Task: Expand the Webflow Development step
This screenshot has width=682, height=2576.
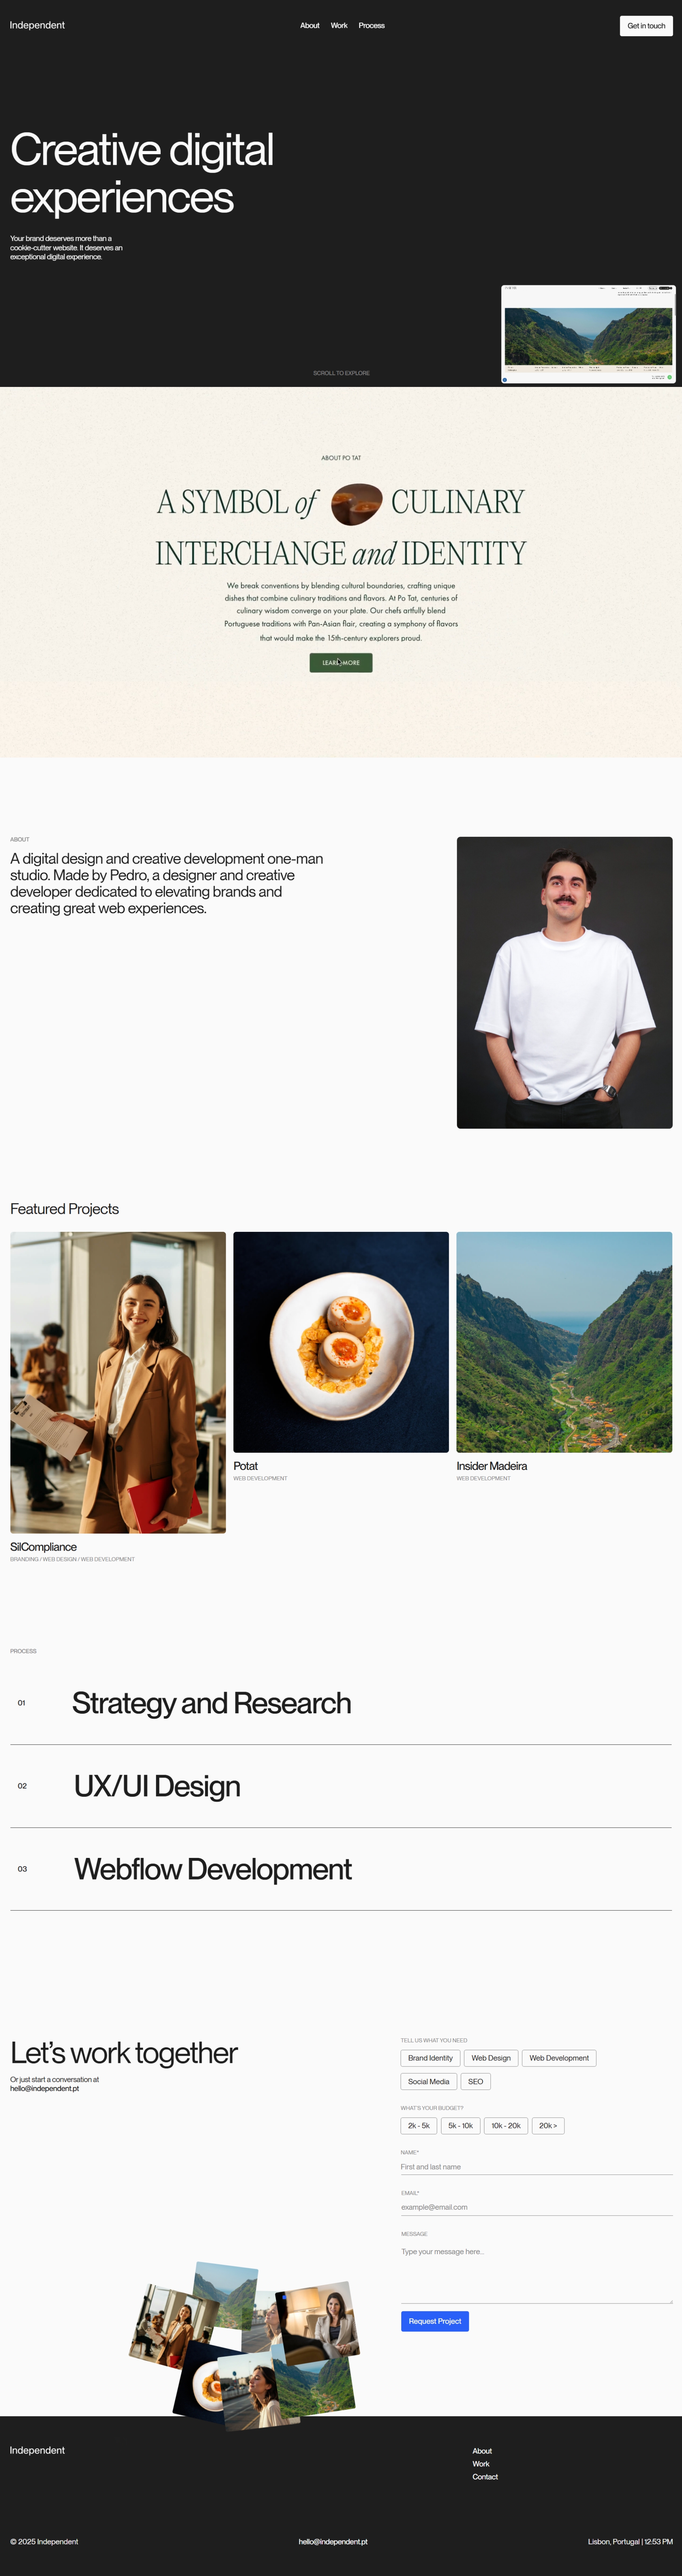Action: pos(341,1869)
